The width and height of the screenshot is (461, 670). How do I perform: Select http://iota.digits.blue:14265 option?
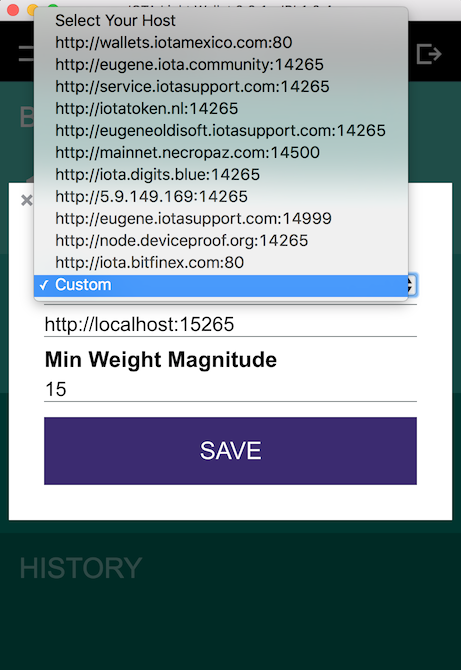[221, 175]
